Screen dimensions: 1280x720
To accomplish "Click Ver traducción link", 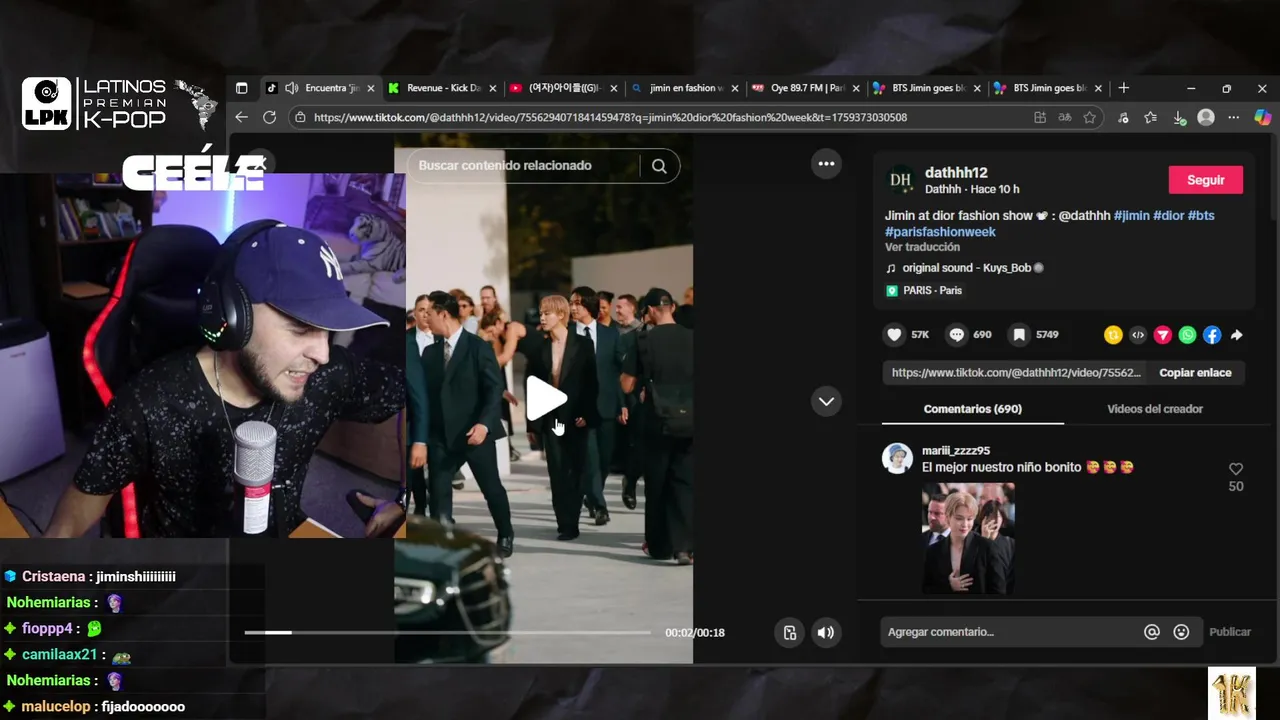I will [922, 247].
